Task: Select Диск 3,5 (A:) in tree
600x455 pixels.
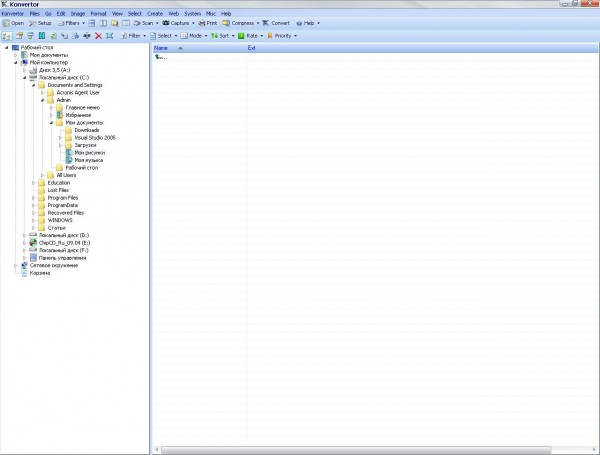Action: click(54, 70)
